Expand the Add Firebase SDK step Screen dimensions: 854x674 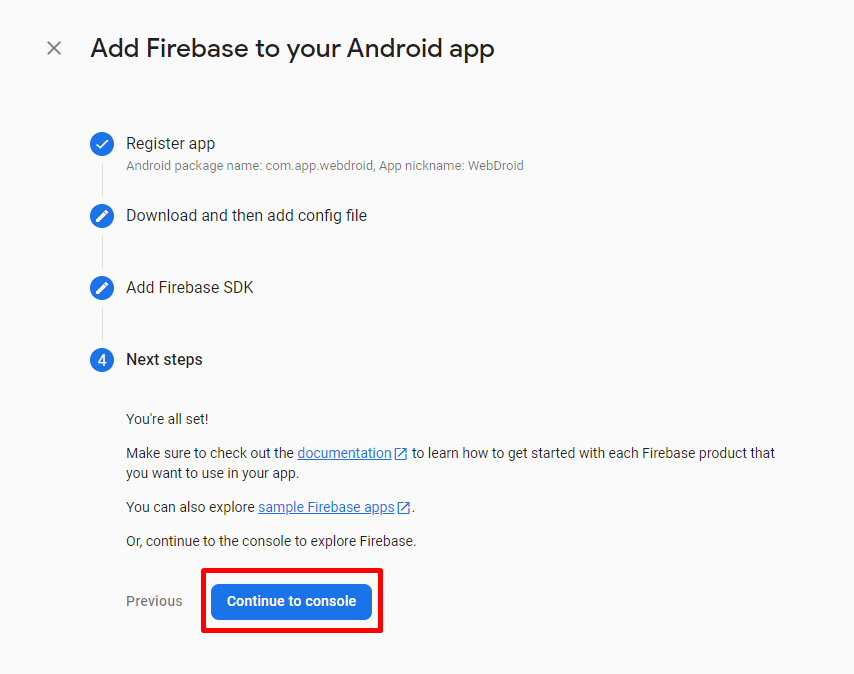pyautogui.click(x=190, y=287)
